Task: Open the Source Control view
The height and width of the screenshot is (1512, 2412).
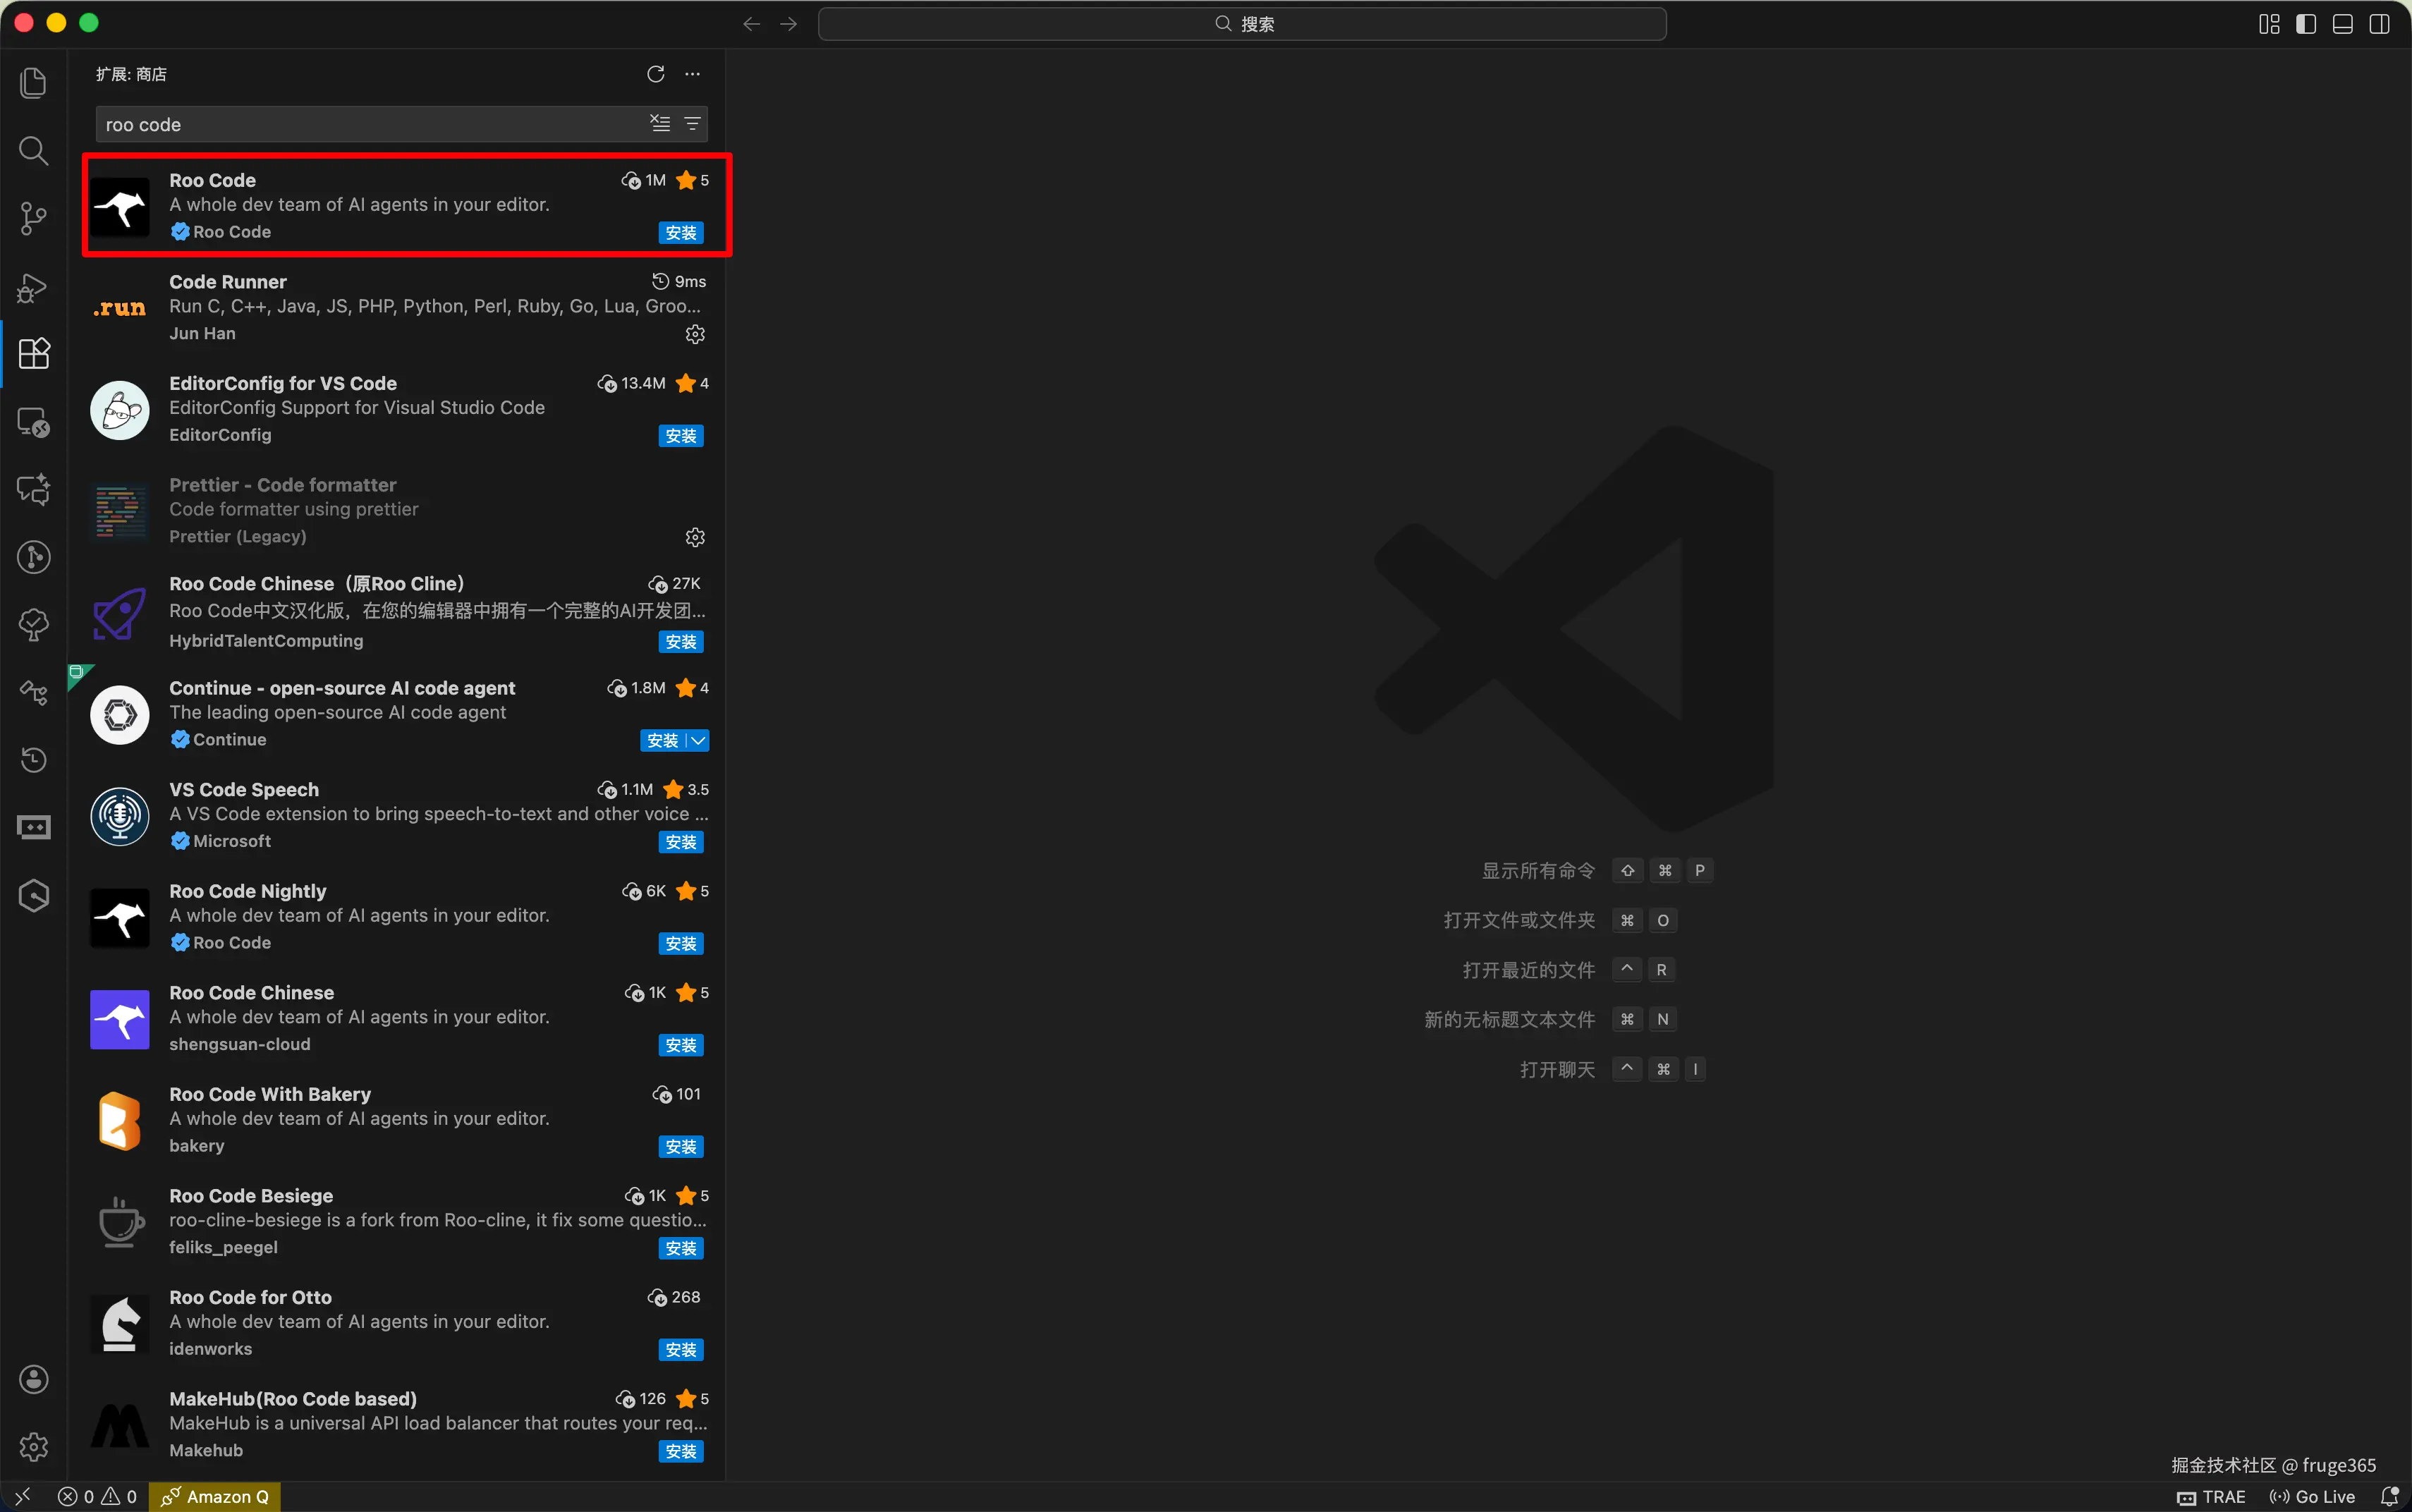Action: (33, 218)
